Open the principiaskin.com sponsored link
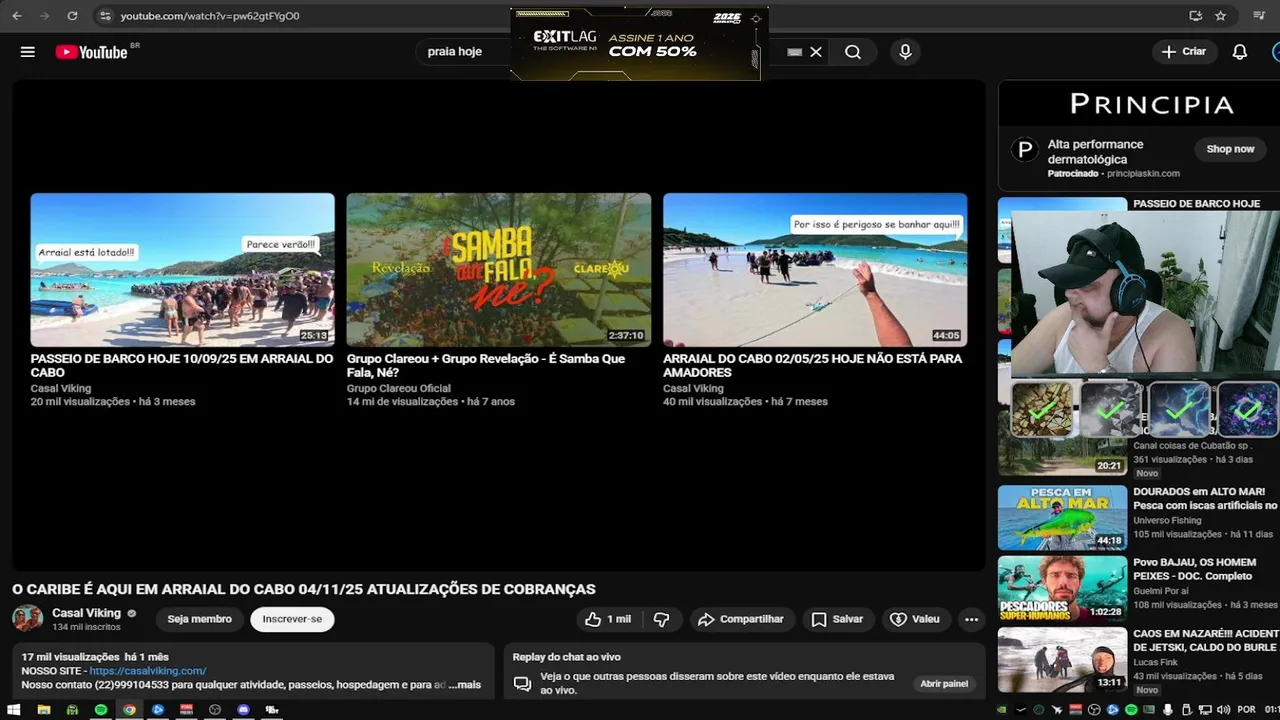 pyautogui.click(x=1143, y=173)
